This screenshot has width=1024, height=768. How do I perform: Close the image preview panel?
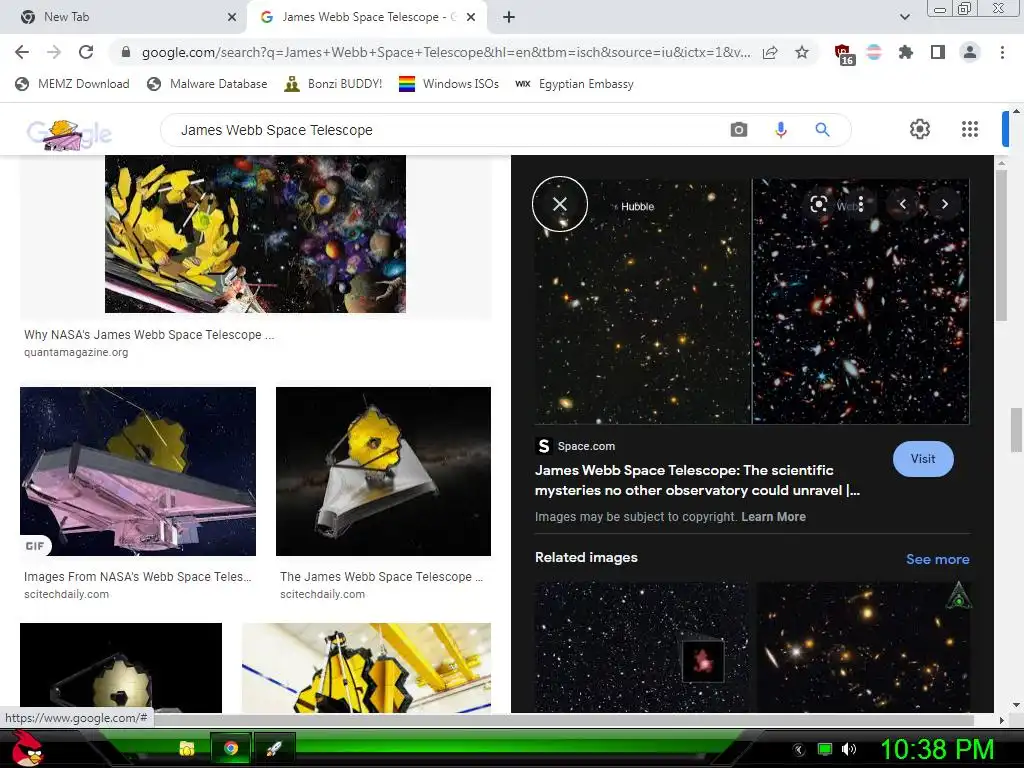pos(560,204)
